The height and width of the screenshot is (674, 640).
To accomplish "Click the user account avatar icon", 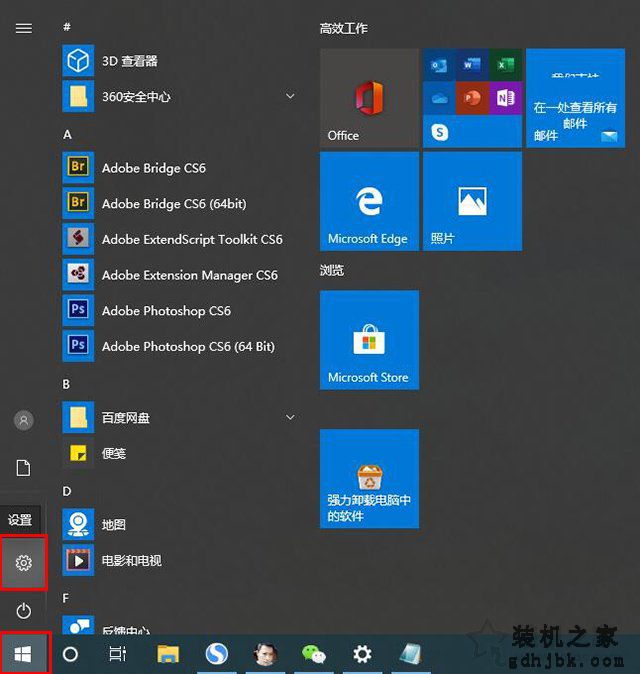I will (24, 420).
